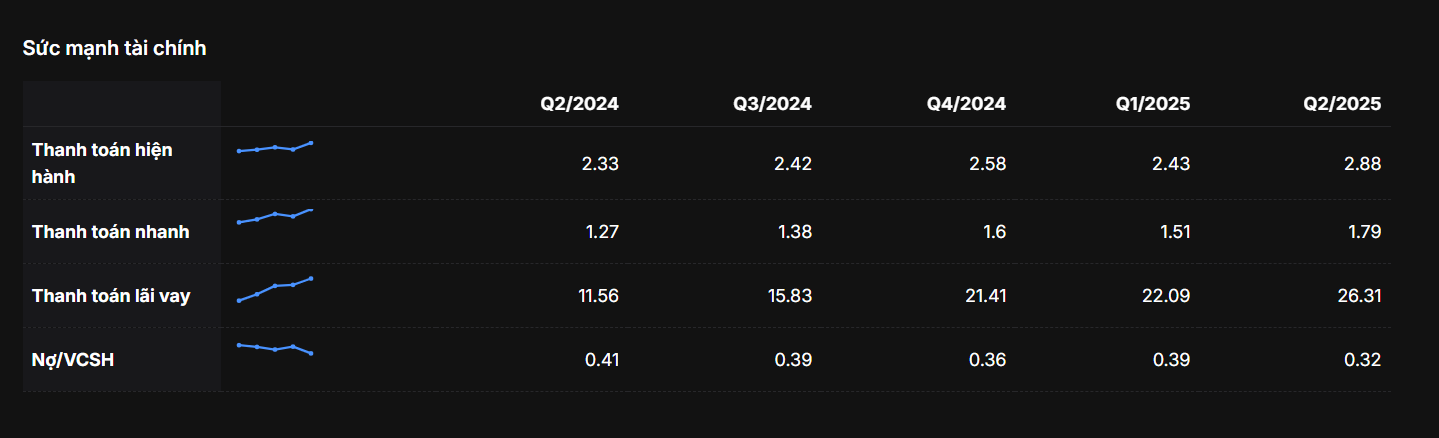Click the Thanh toán hiện hành row label
Viewport: 1439px width, 438px height.
102,163
